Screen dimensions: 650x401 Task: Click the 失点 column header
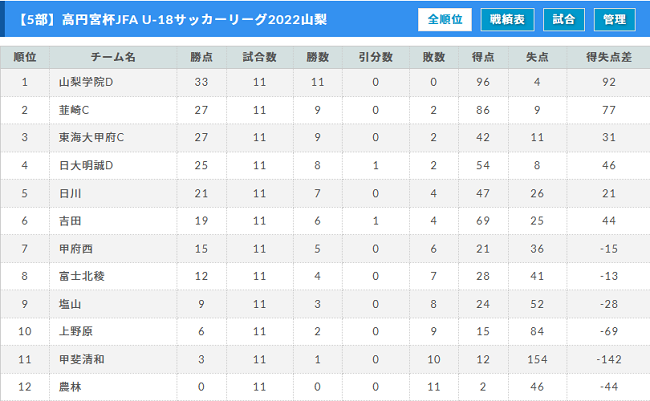click(537, 57)
